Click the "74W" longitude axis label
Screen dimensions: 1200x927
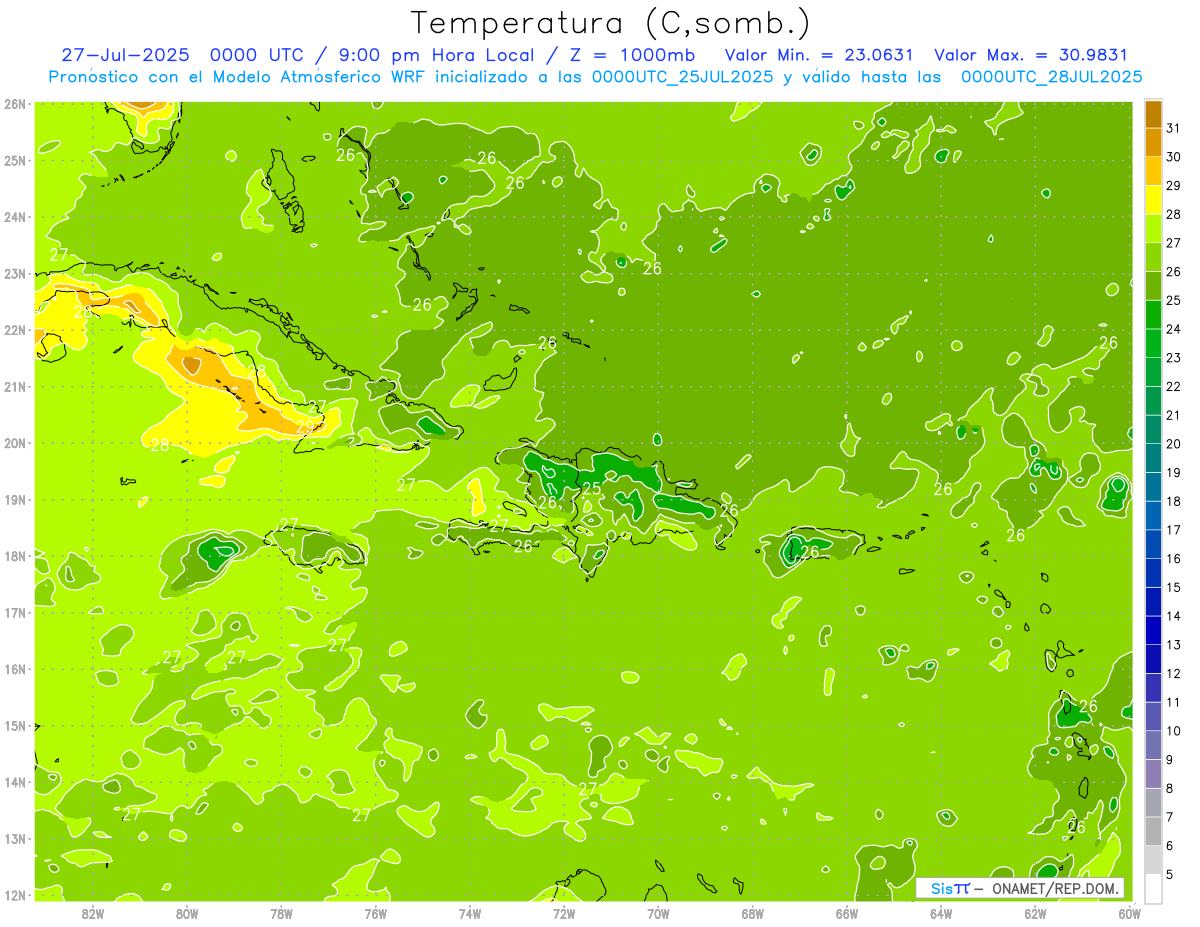click(x=470, y=912)
